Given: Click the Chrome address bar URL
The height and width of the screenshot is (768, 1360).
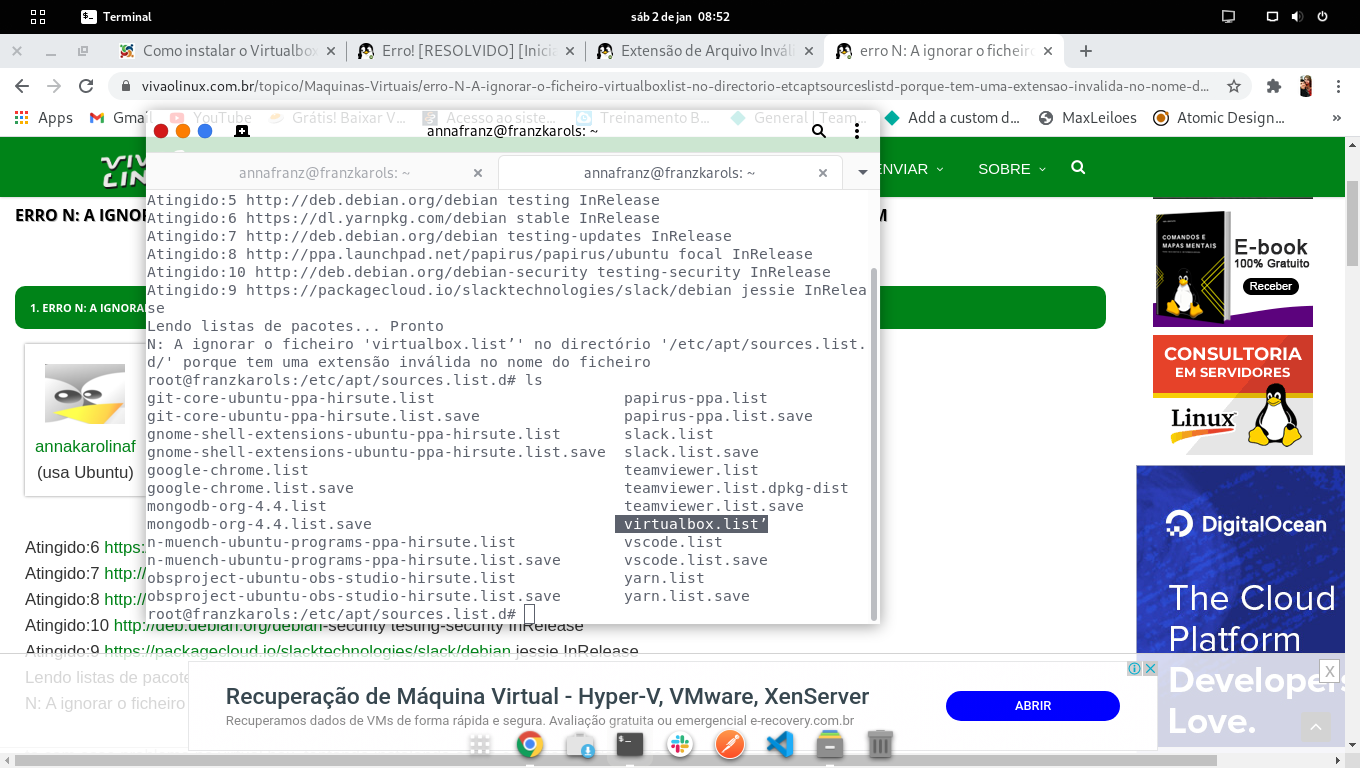Looking at the screenshot, I should pos(673,86).
